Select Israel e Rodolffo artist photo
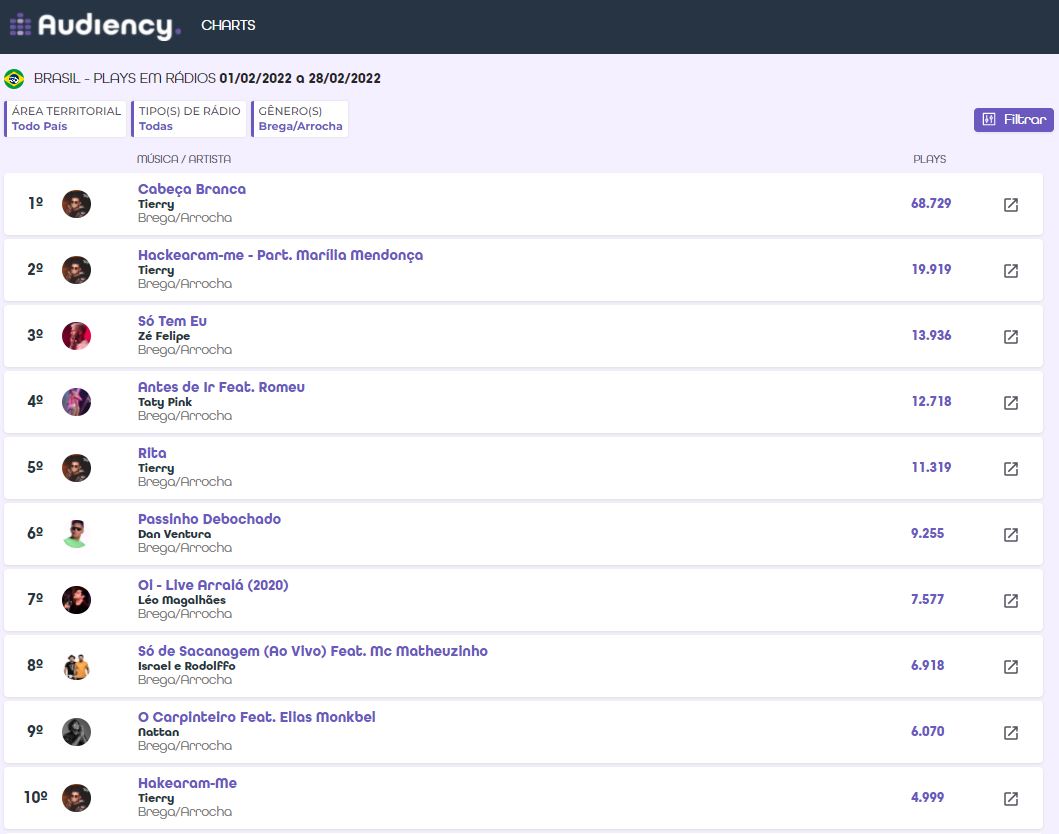Viewport: 1059px width, 834px height. [76, 666]
